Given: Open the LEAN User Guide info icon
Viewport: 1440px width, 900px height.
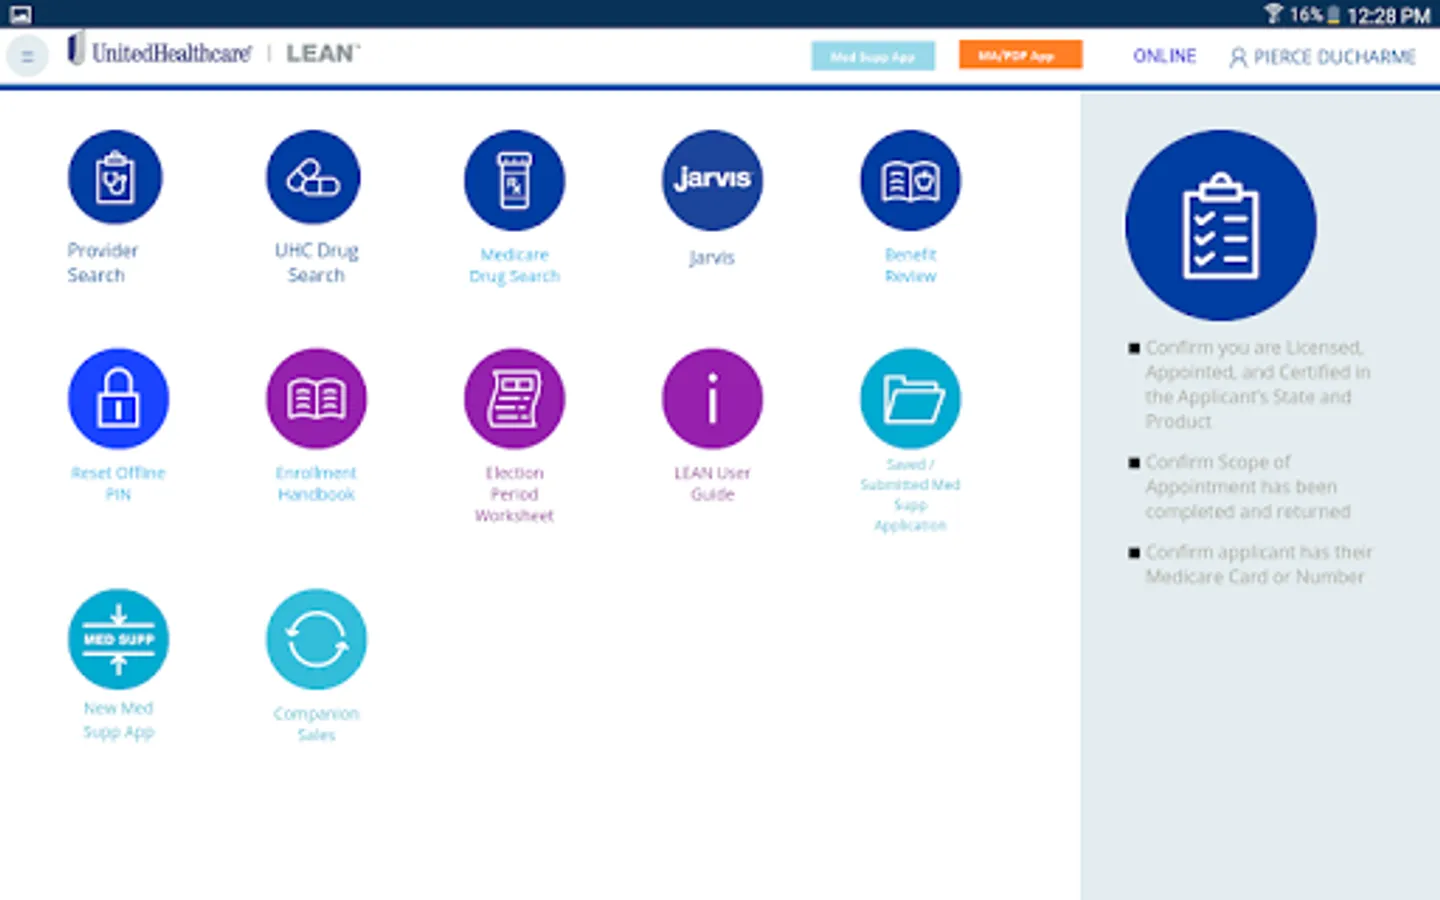Looking at the screenshot, I should (x=712, y=398).
